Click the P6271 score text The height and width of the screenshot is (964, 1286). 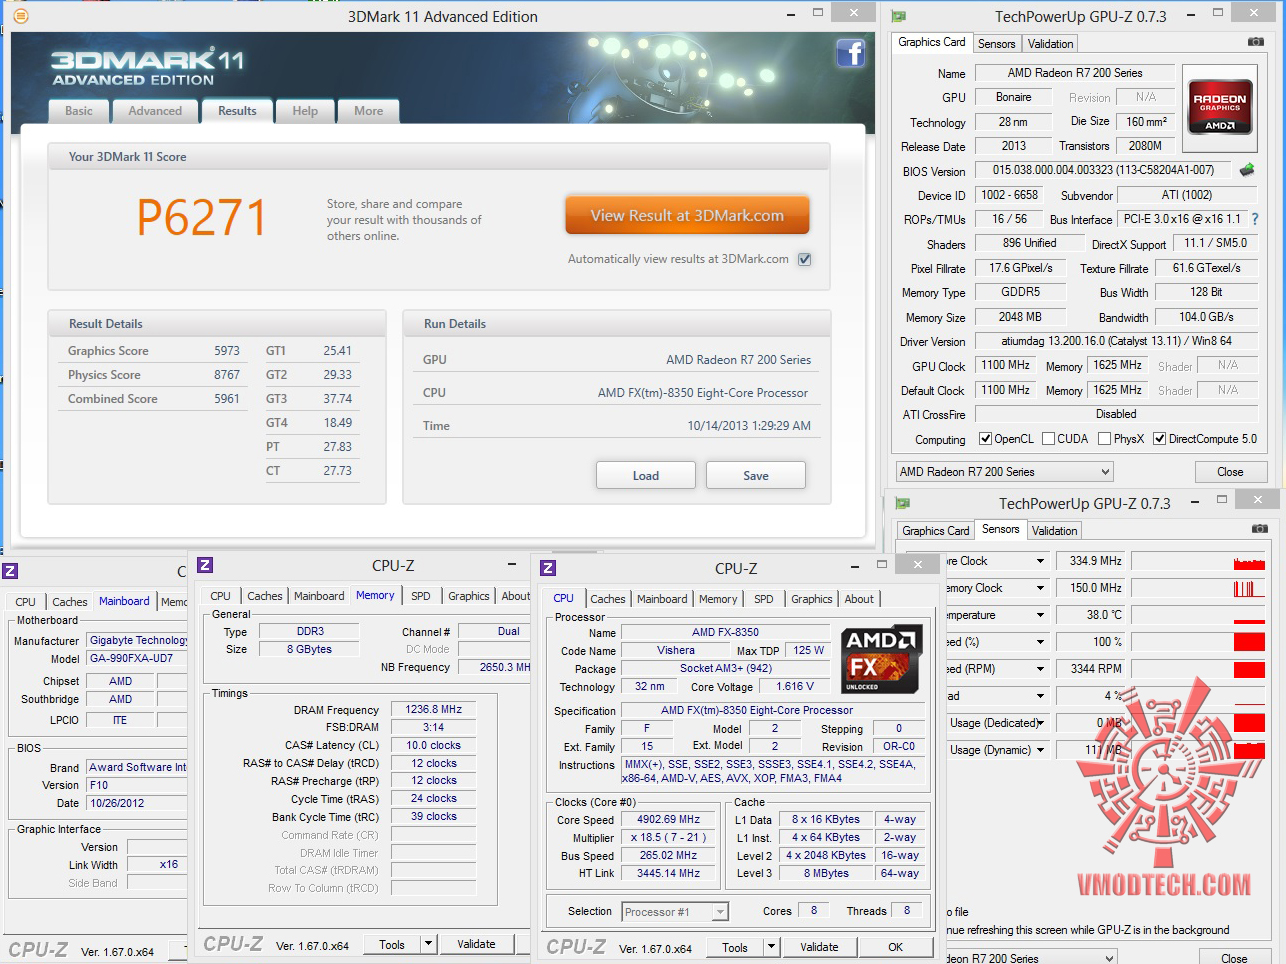pyautogui.click(x=201, y=217)
